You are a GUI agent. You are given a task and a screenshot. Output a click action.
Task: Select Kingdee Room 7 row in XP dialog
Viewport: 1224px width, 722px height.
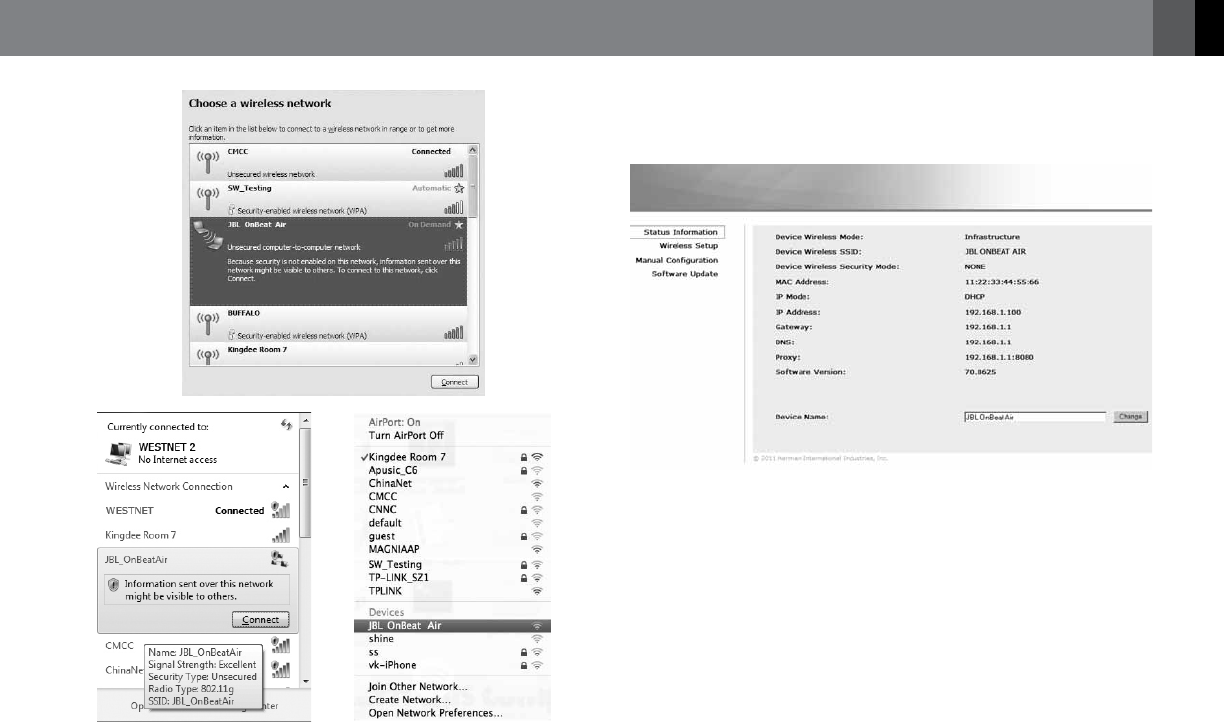pyautogui.click(x=328, y=354)
